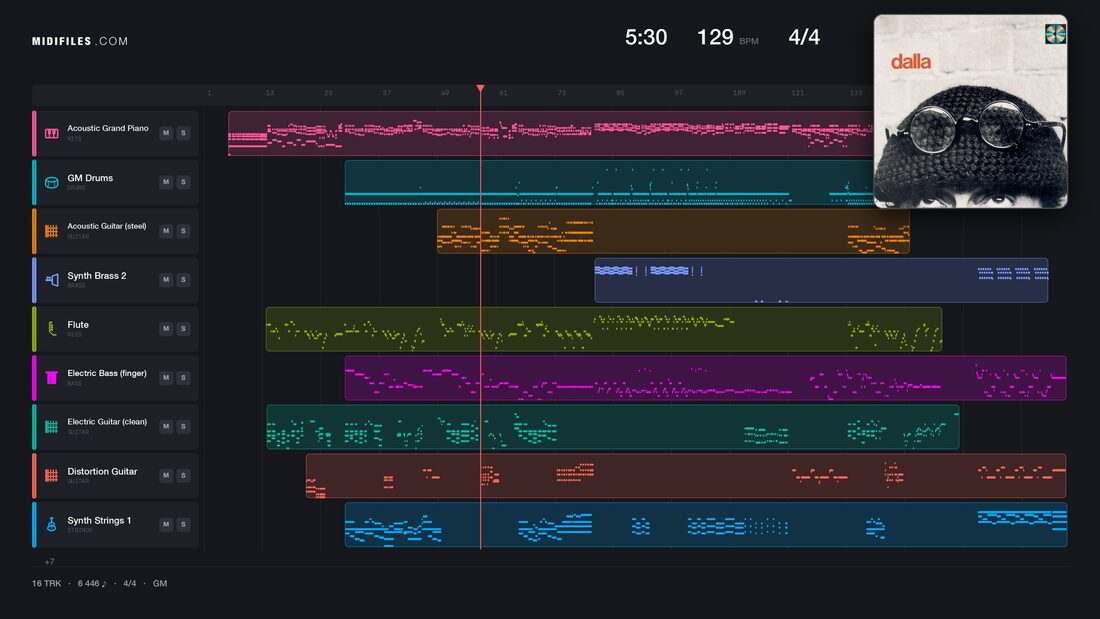Mute the Flute track
This screenshot has height=619, width=1100.
[x=166, y=328]
